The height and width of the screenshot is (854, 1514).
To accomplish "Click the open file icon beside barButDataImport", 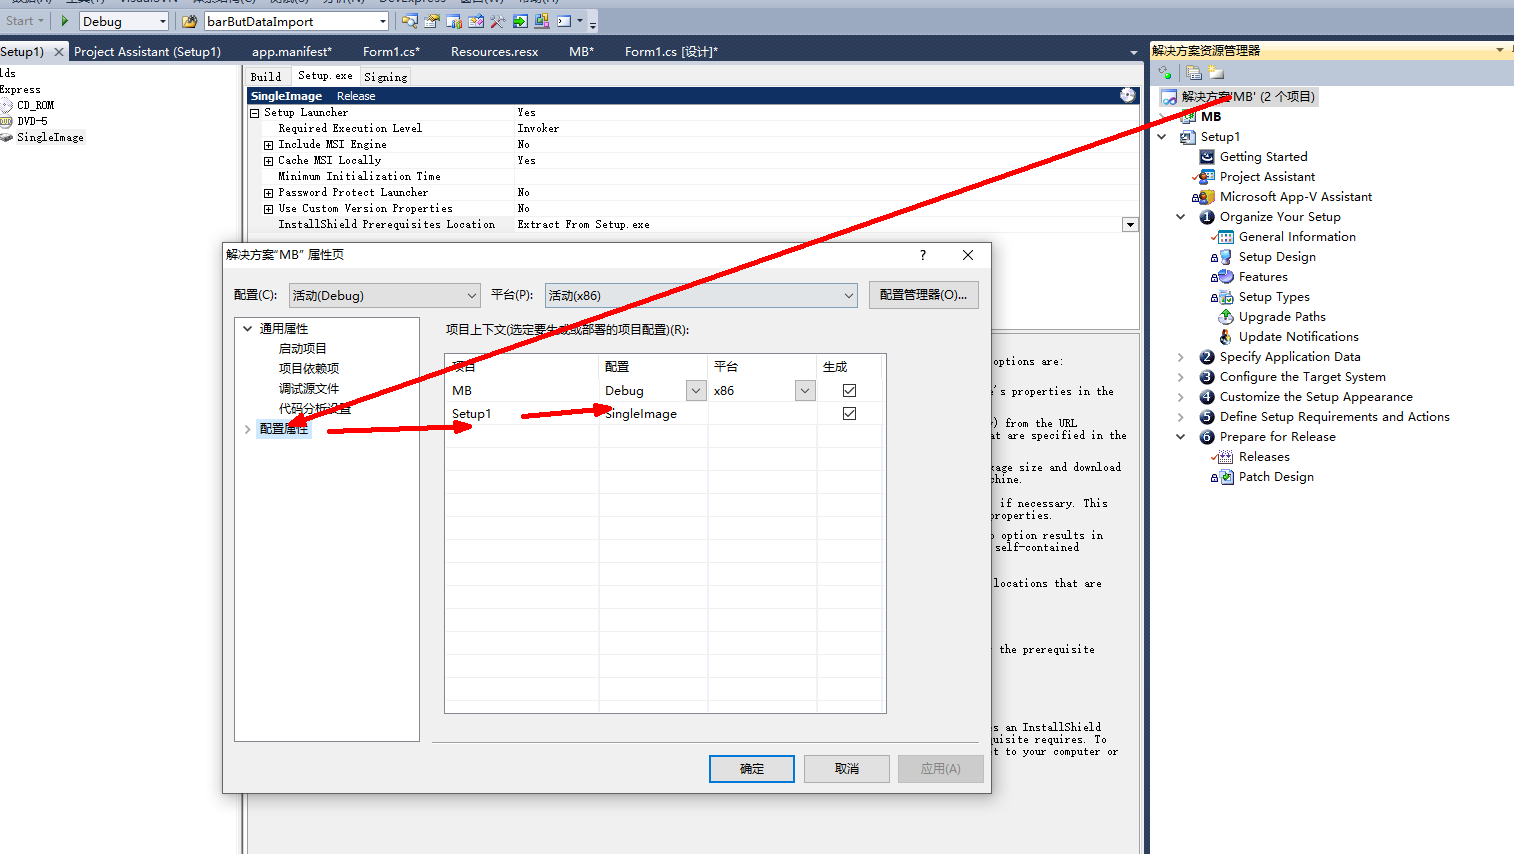I will pyautogui.click(x=190, y=21).
